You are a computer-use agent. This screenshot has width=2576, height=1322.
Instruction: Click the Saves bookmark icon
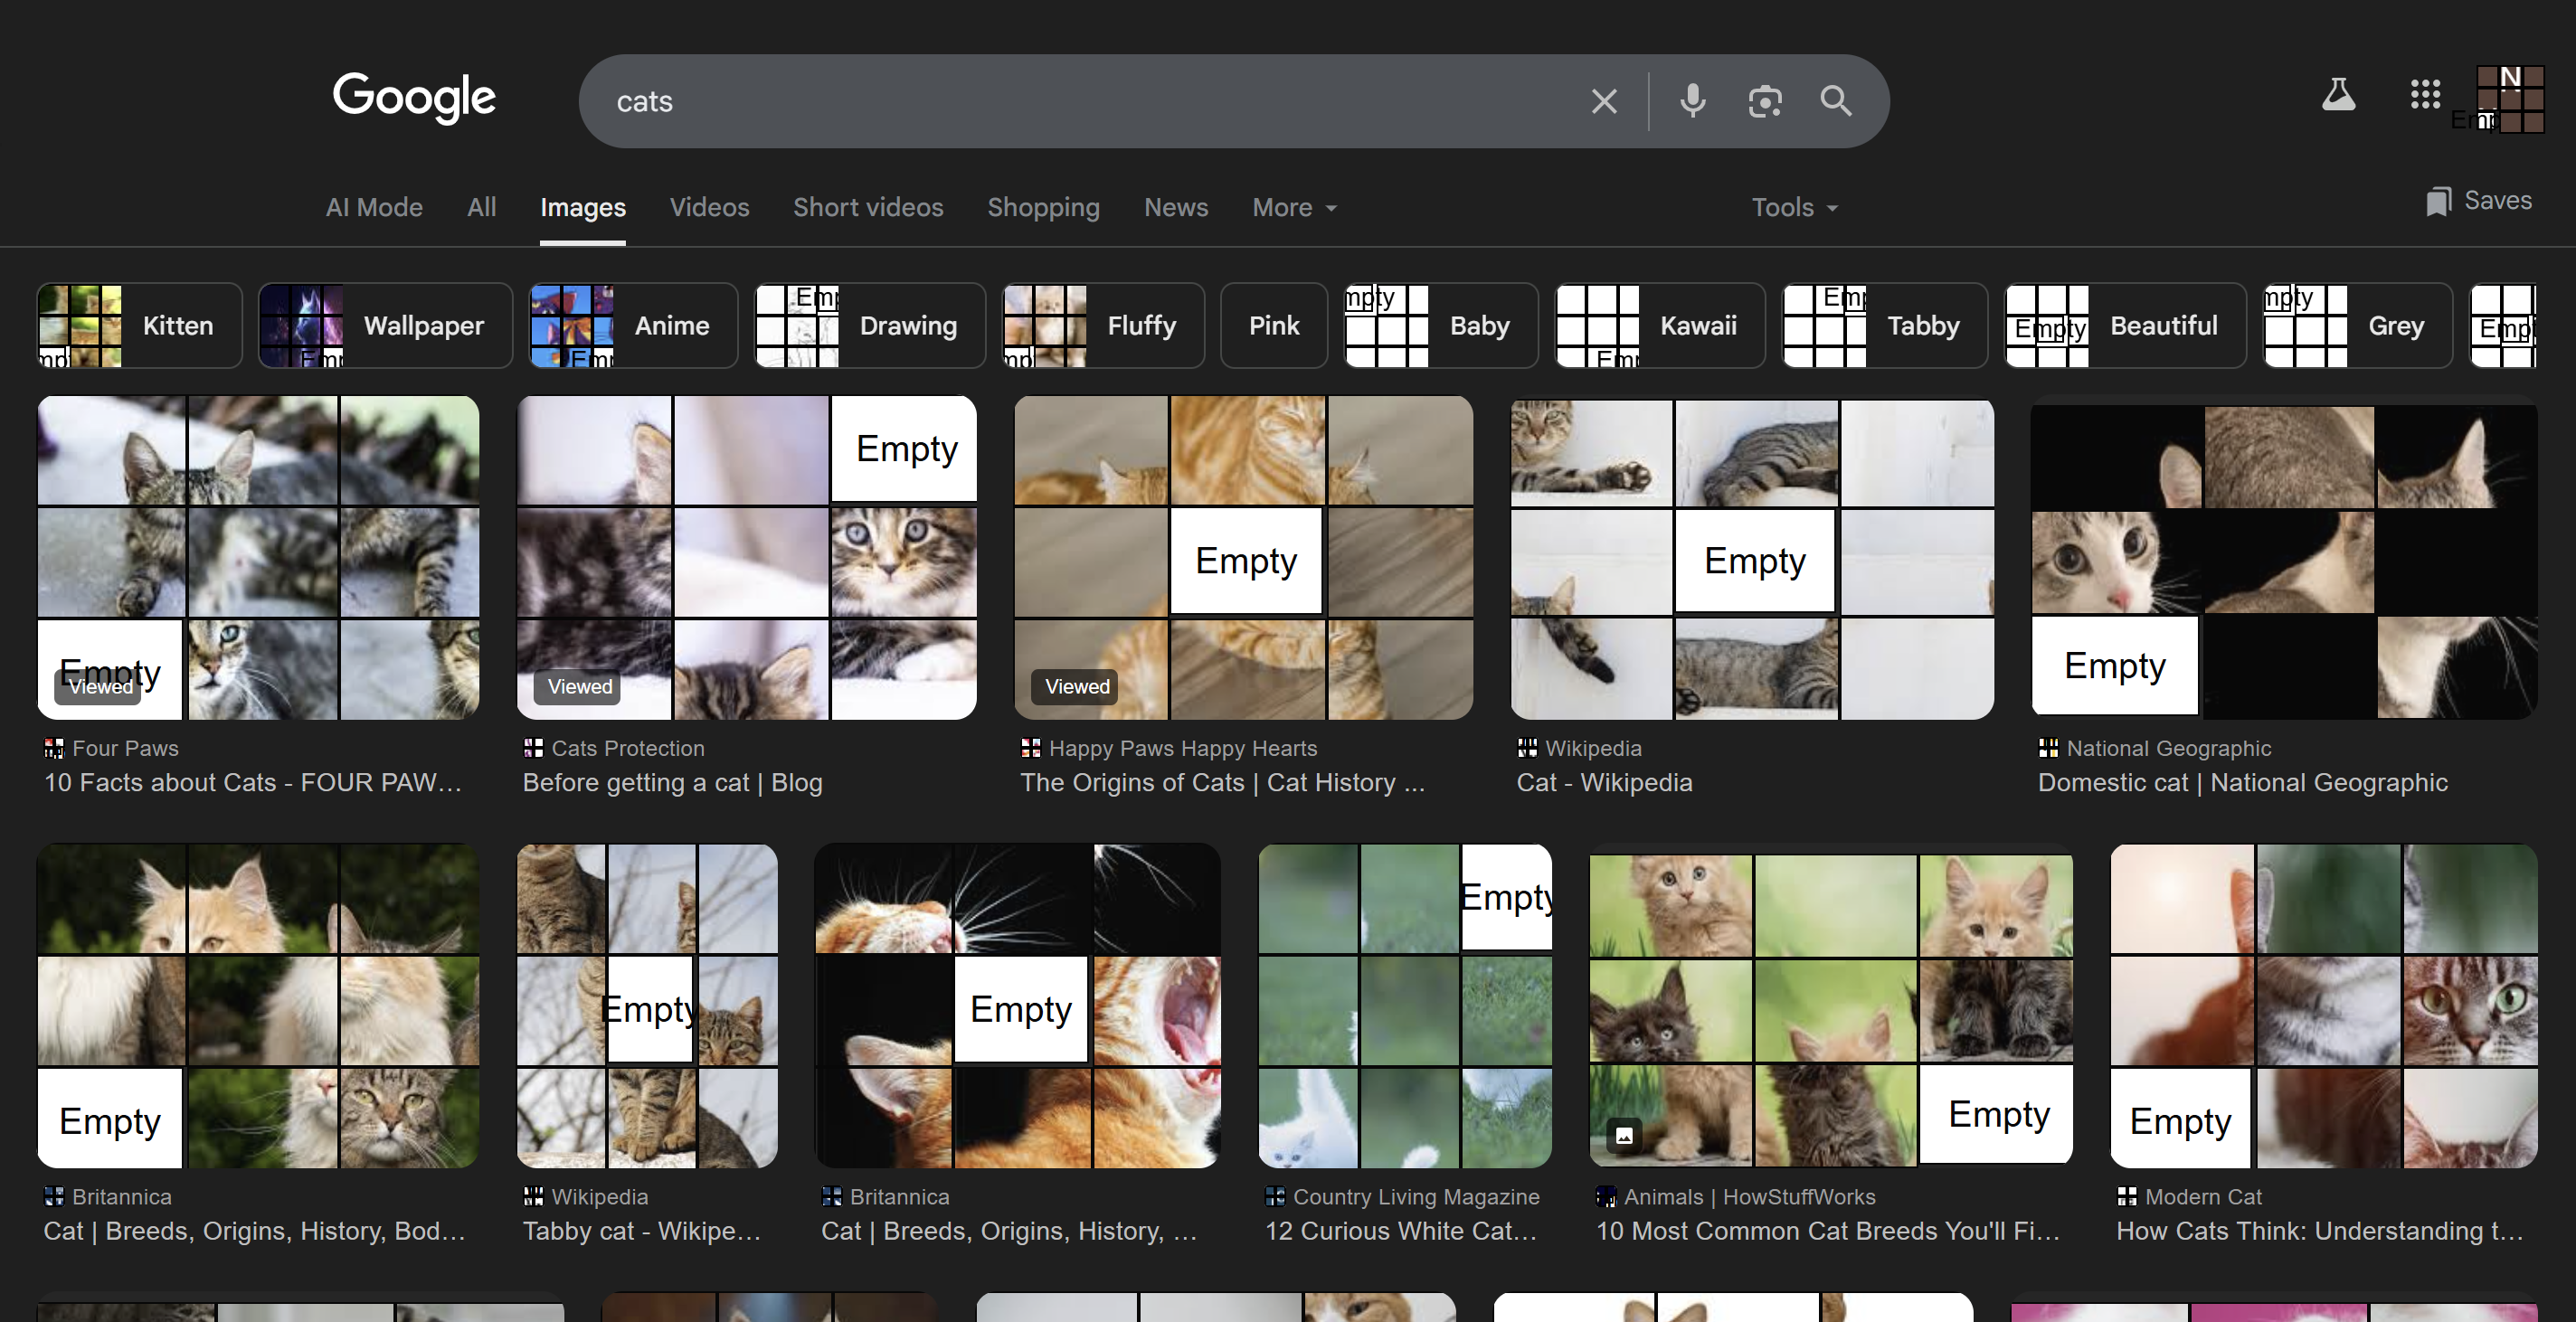[2439, 201]
